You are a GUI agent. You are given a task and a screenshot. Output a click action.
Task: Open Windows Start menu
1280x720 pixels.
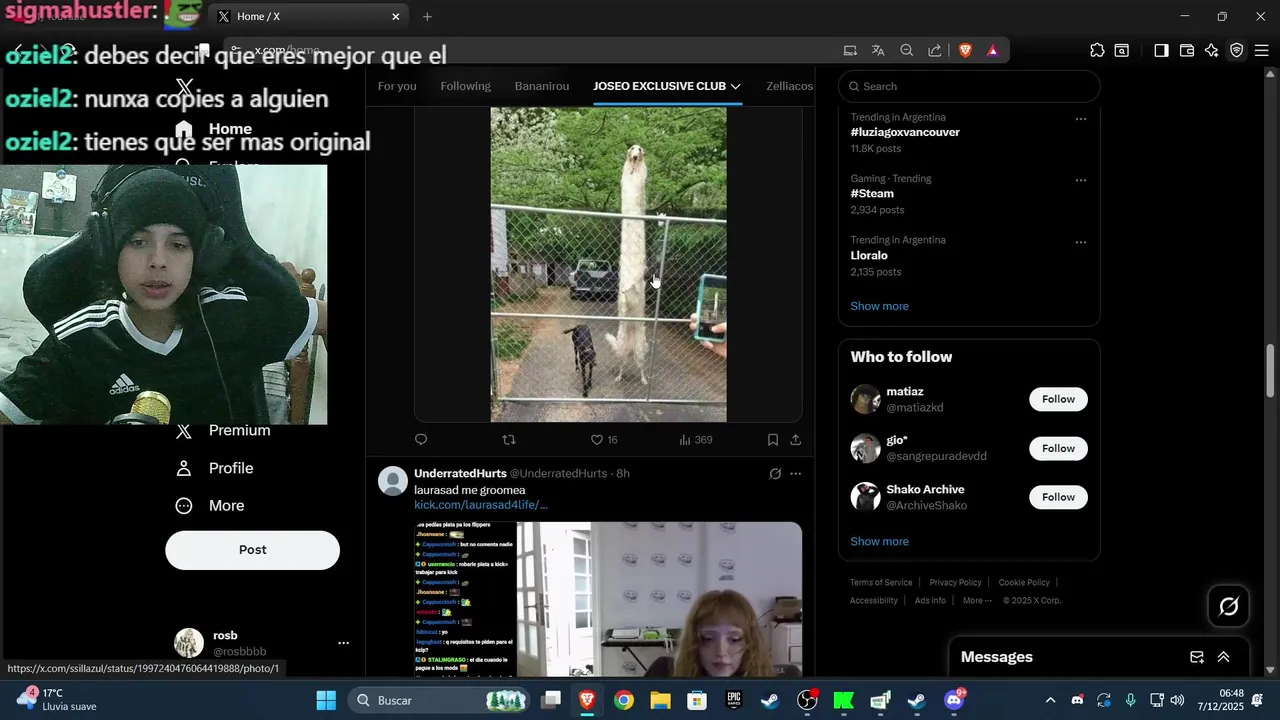[x=326, y=700]
